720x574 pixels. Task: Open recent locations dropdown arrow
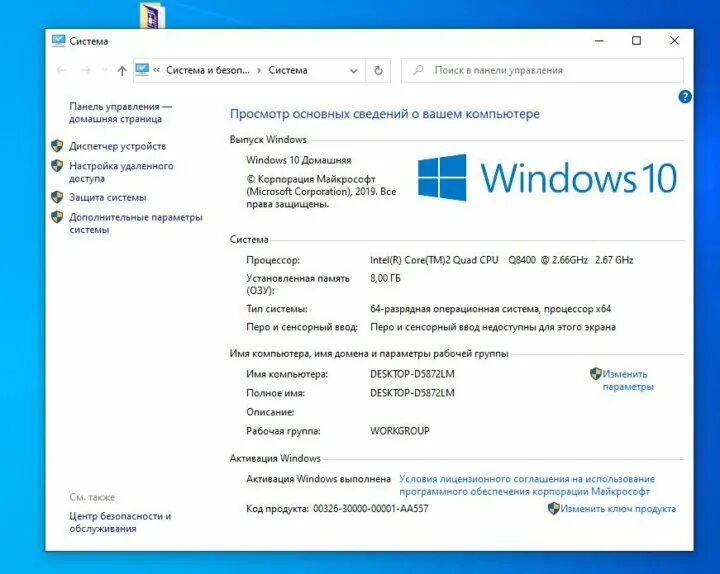(x=105, y=70)
